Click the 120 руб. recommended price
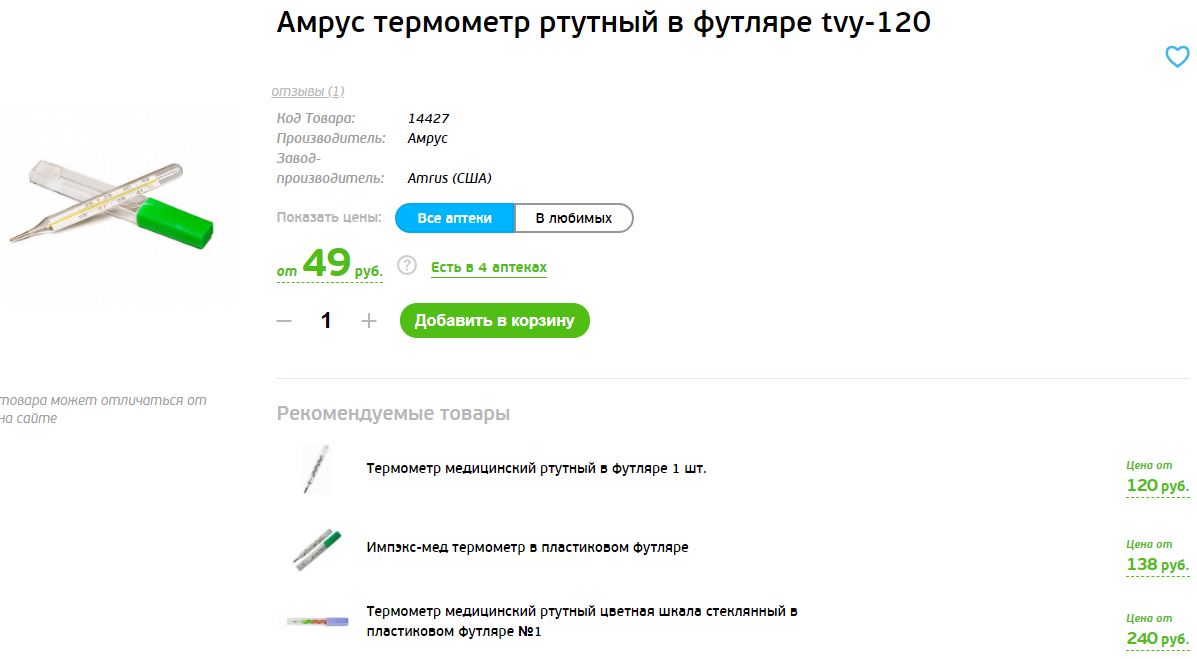This screenshot has width=1197, height=659. click(x=1157, y=486)
